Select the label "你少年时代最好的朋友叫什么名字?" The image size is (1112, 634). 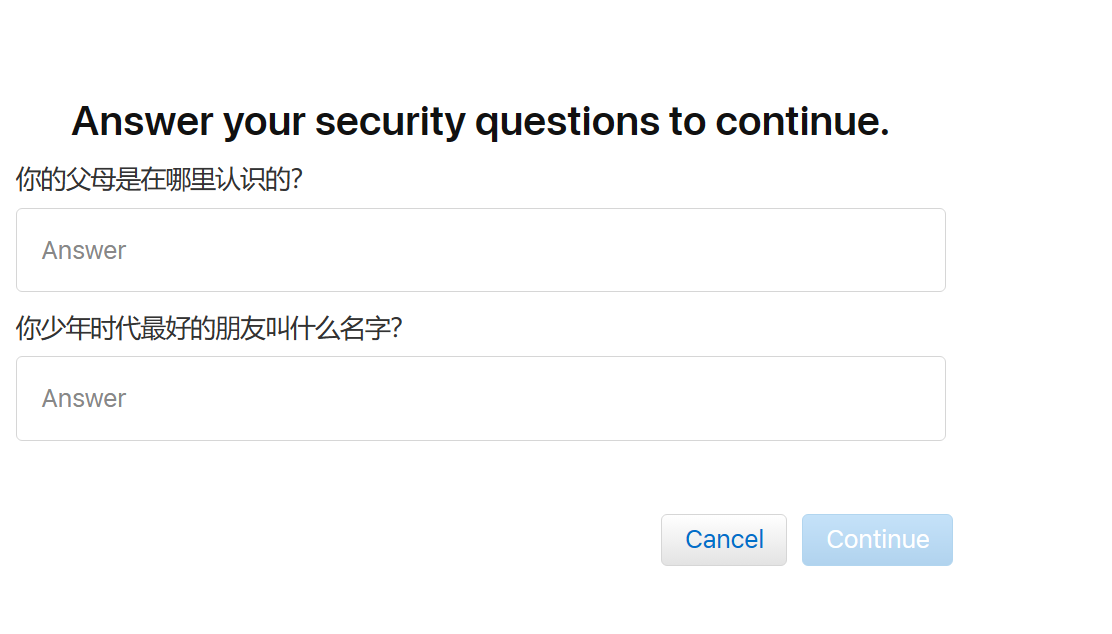click(x=209, y=328)
